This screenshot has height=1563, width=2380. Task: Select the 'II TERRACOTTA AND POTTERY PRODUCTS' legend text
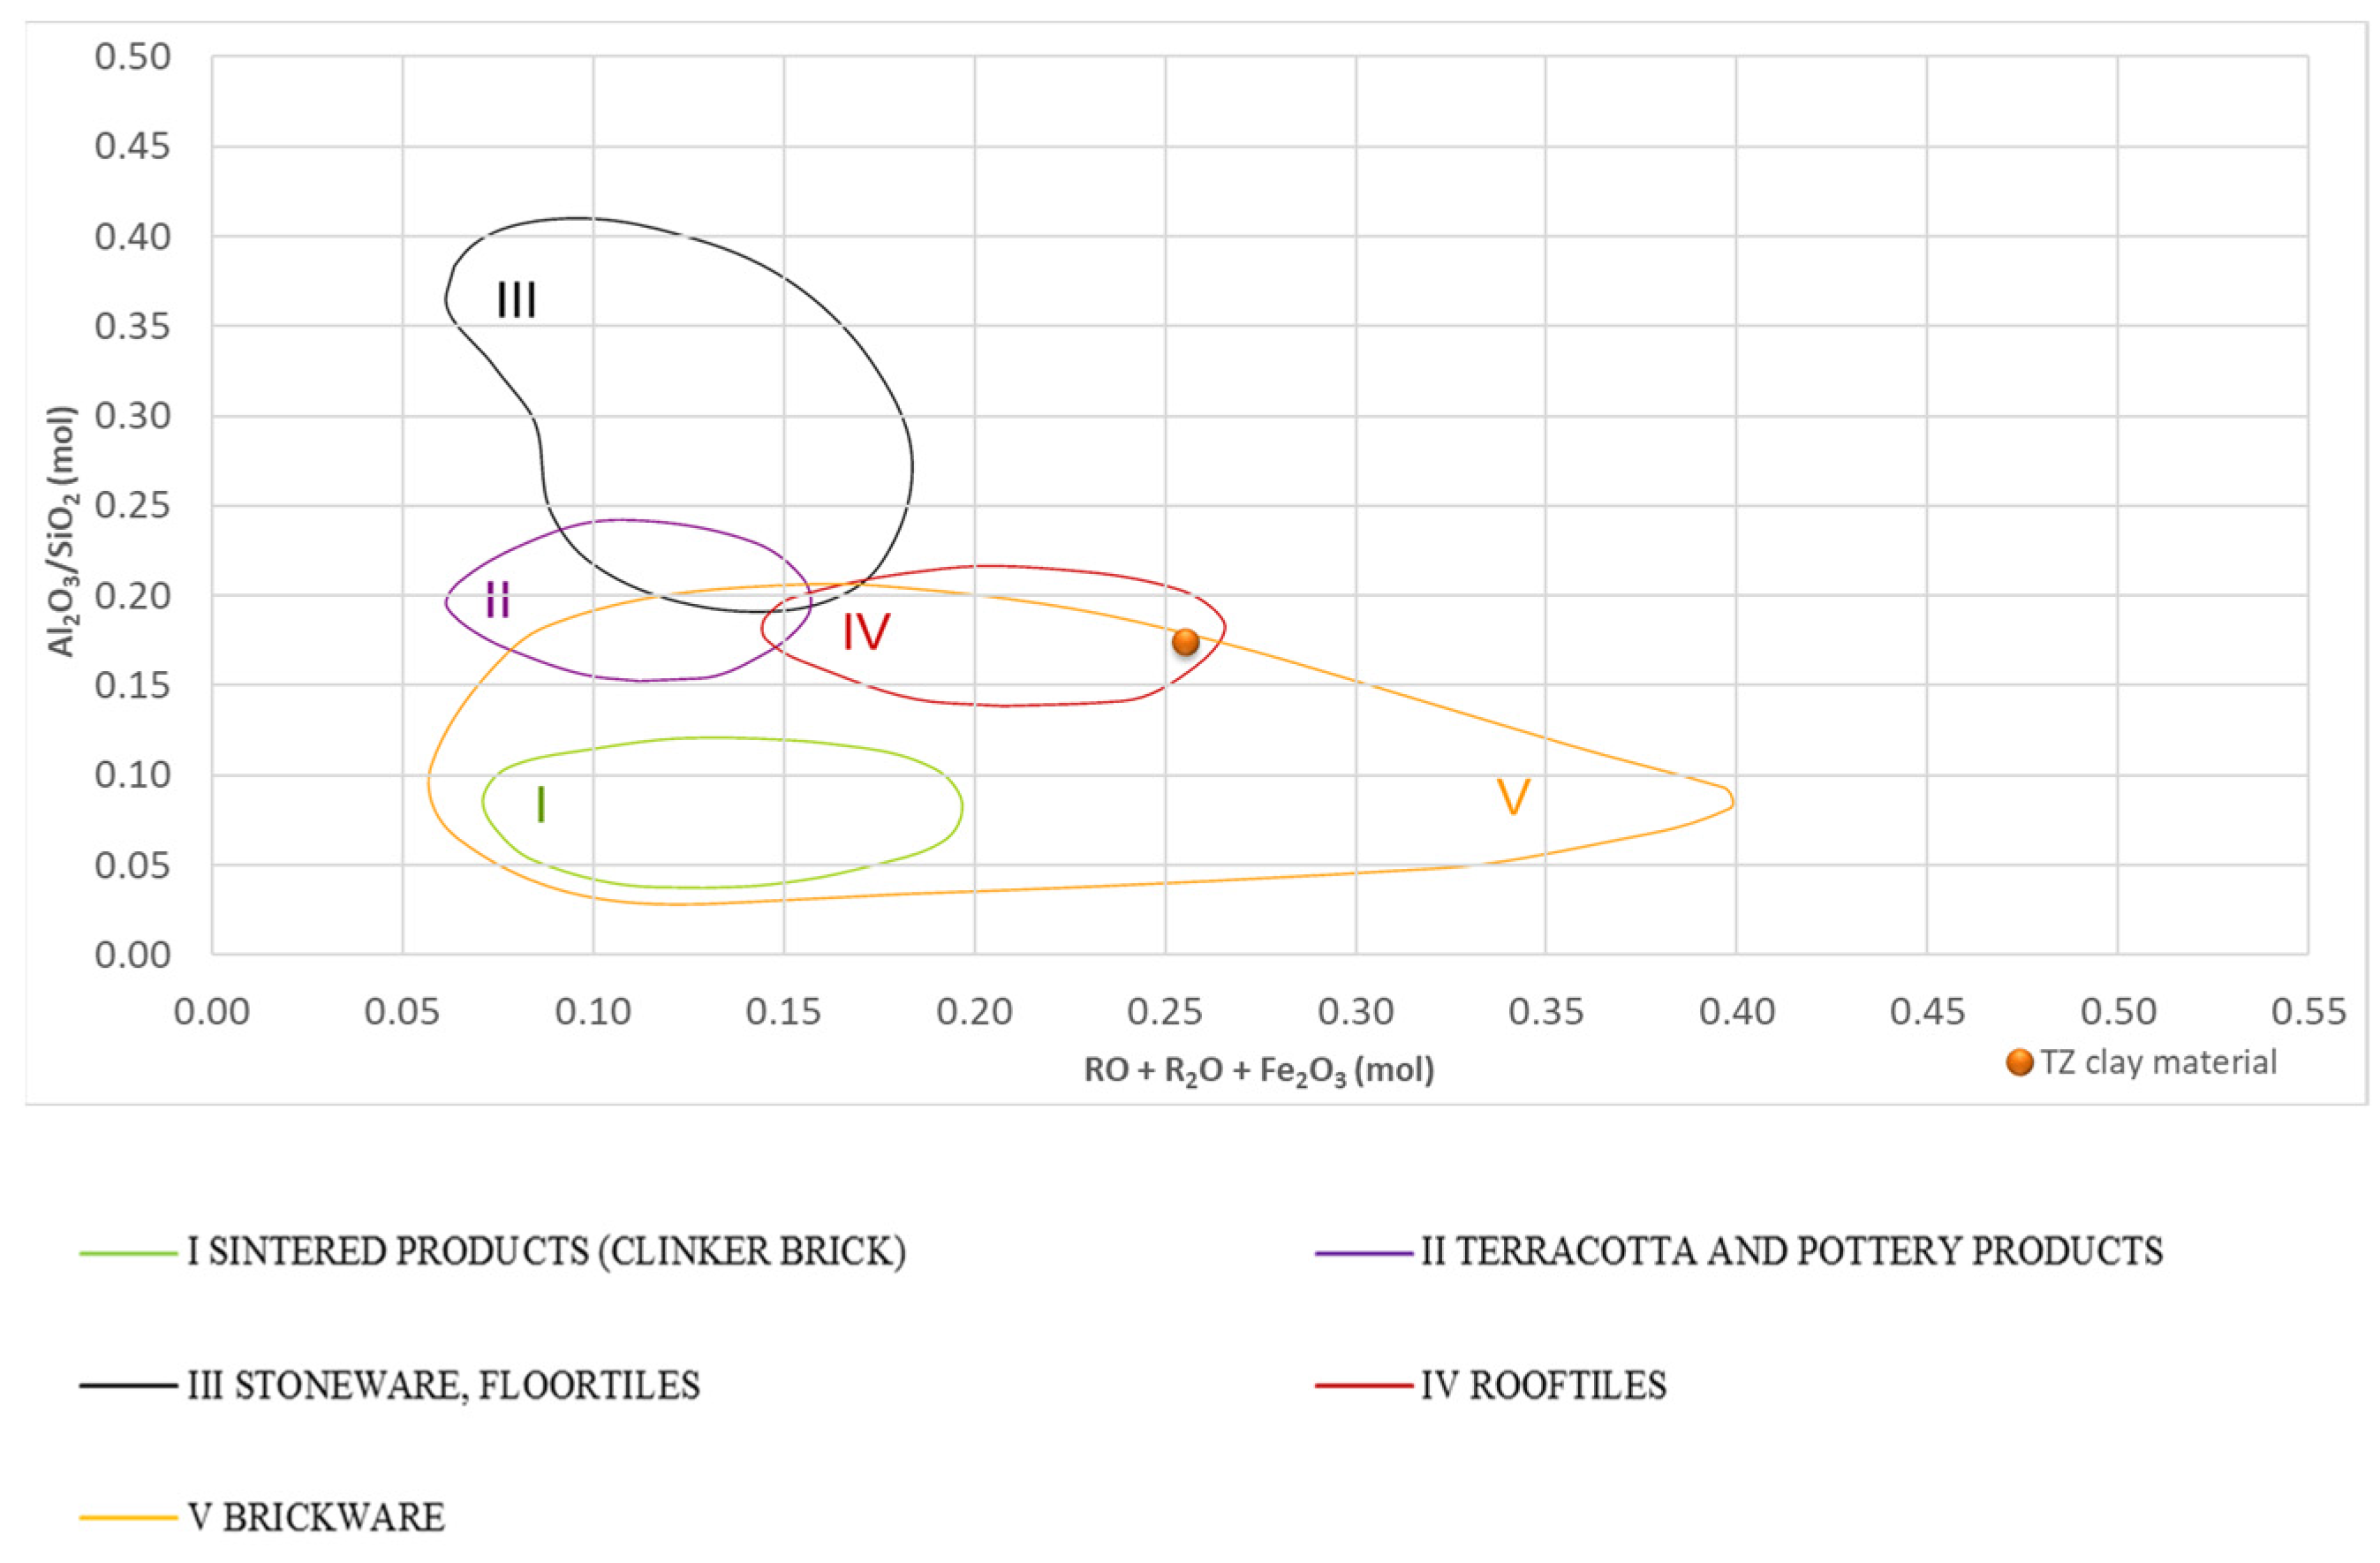1792,1252
